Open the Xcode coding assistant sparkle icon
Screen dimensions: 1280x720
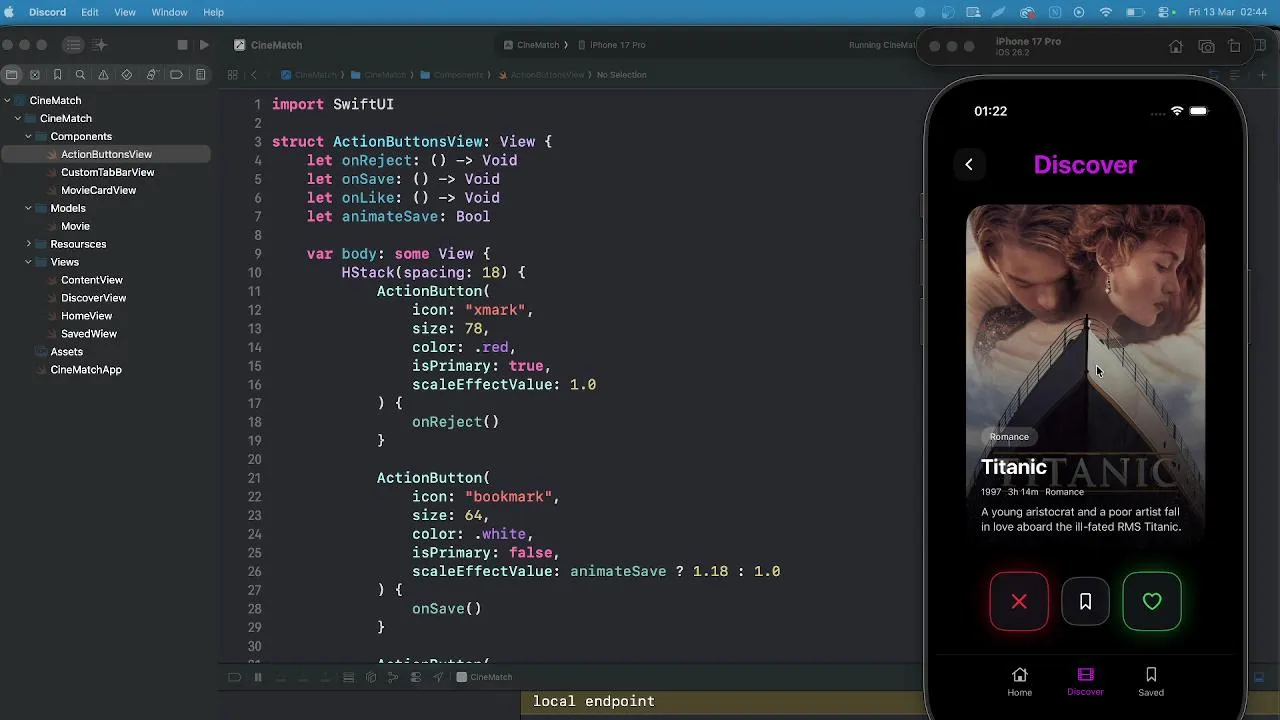click(99, 45)
